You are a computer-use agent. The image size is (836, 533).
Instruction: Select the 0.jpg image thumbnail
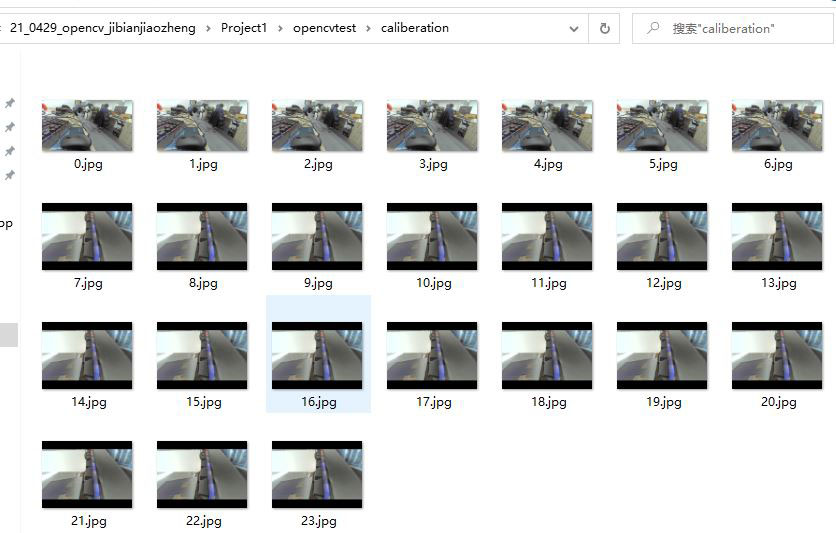(87, 126)
